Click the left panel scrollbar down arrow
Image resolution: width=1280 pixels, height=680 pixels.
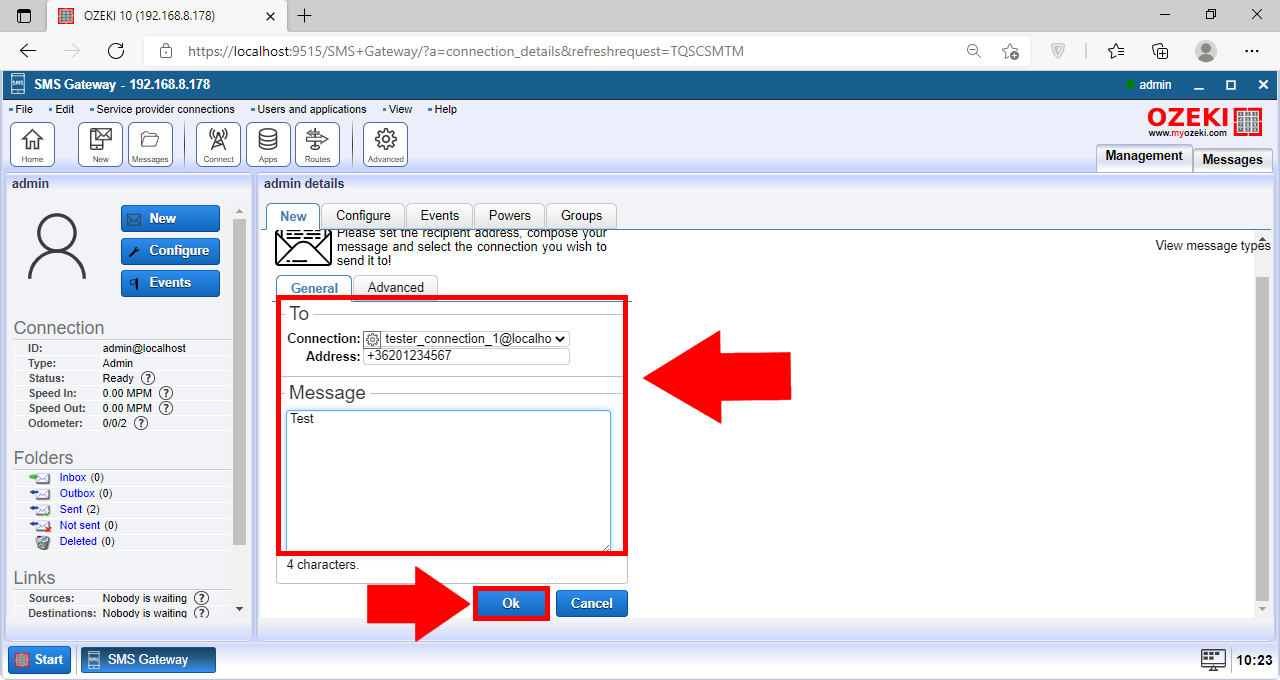click(x=239, y=608)
